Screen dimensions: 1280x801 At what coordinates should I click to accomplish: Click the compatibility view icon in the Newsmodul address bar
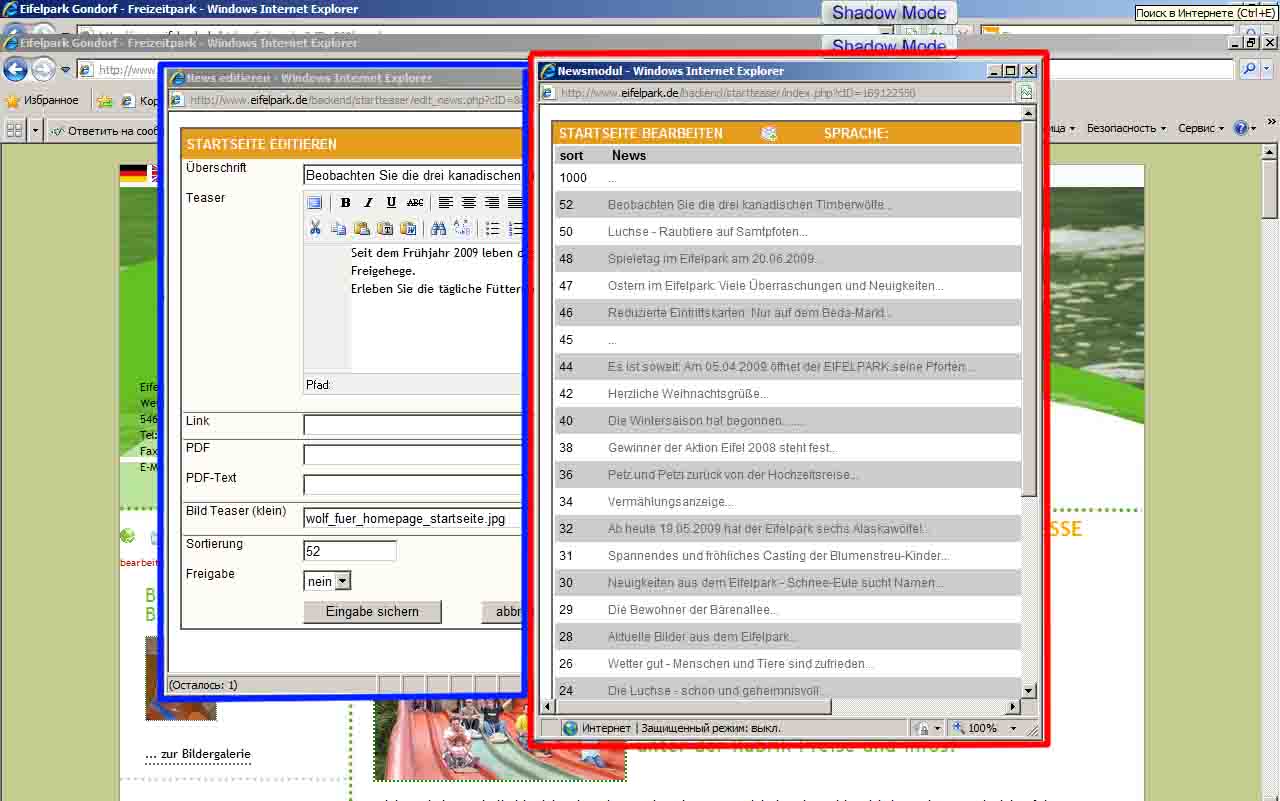(1025, 92)
